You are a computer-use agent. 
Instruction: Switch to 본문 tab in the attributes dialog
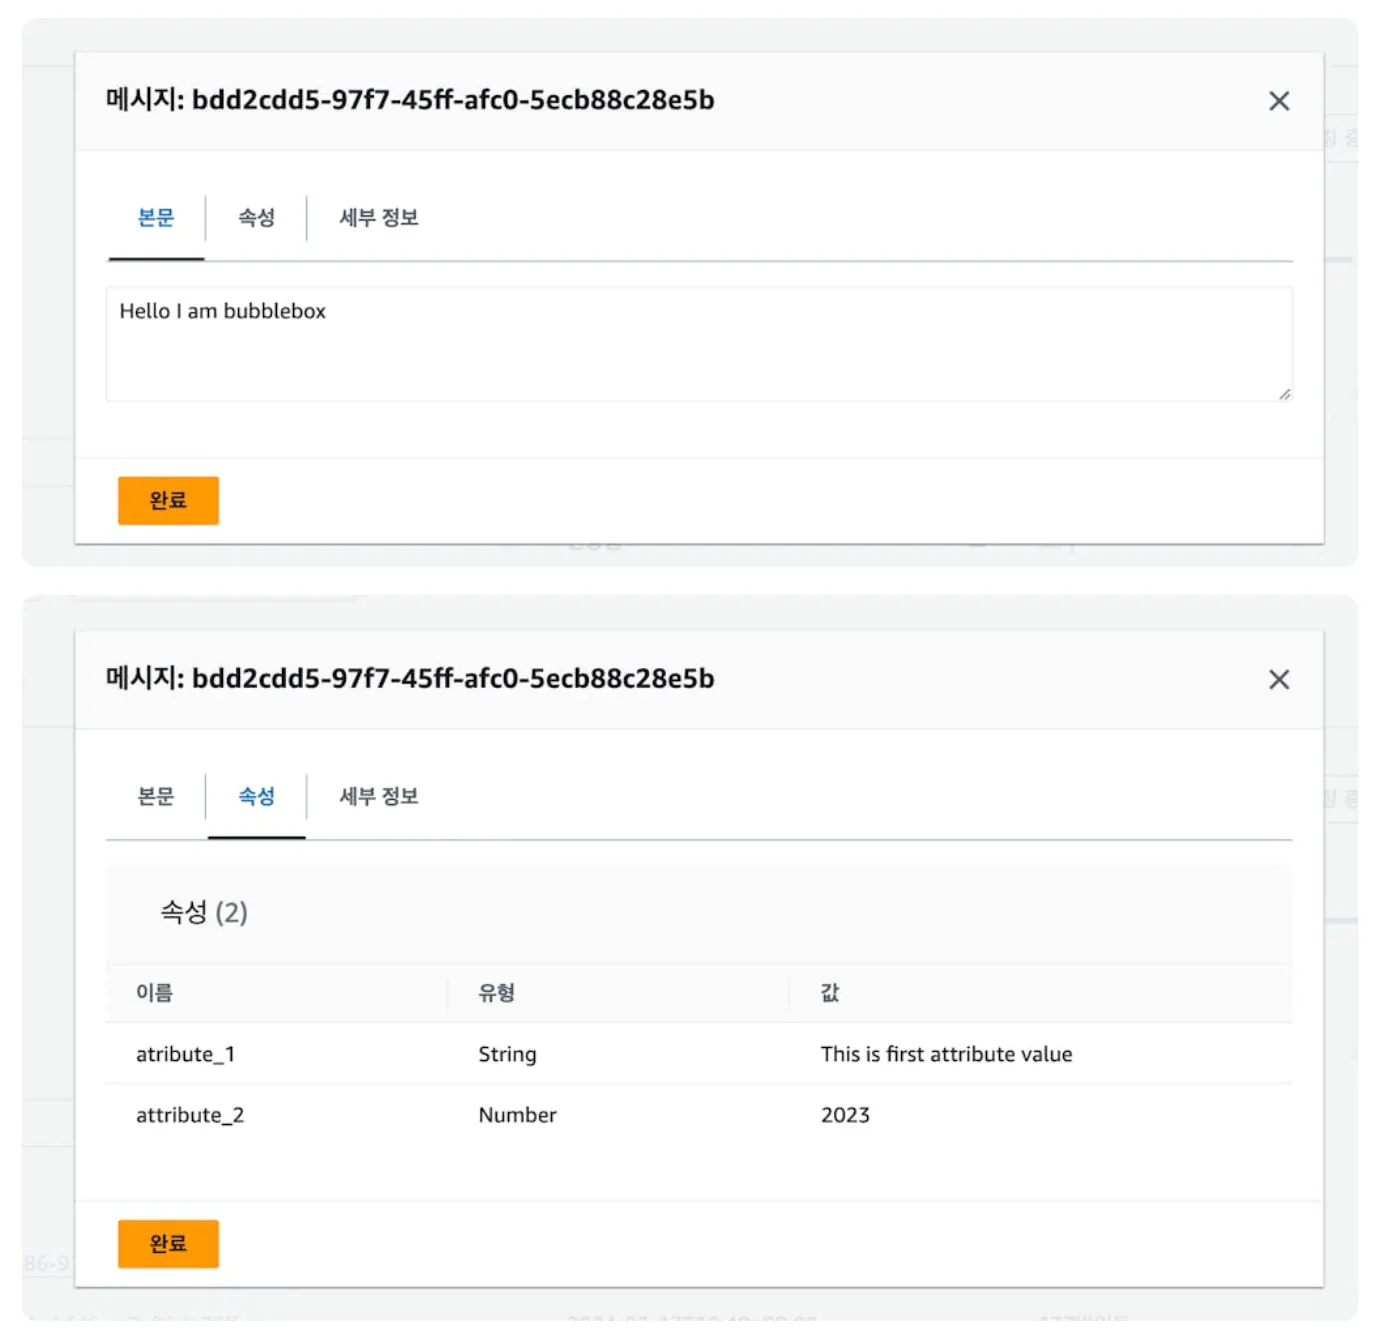156,797
